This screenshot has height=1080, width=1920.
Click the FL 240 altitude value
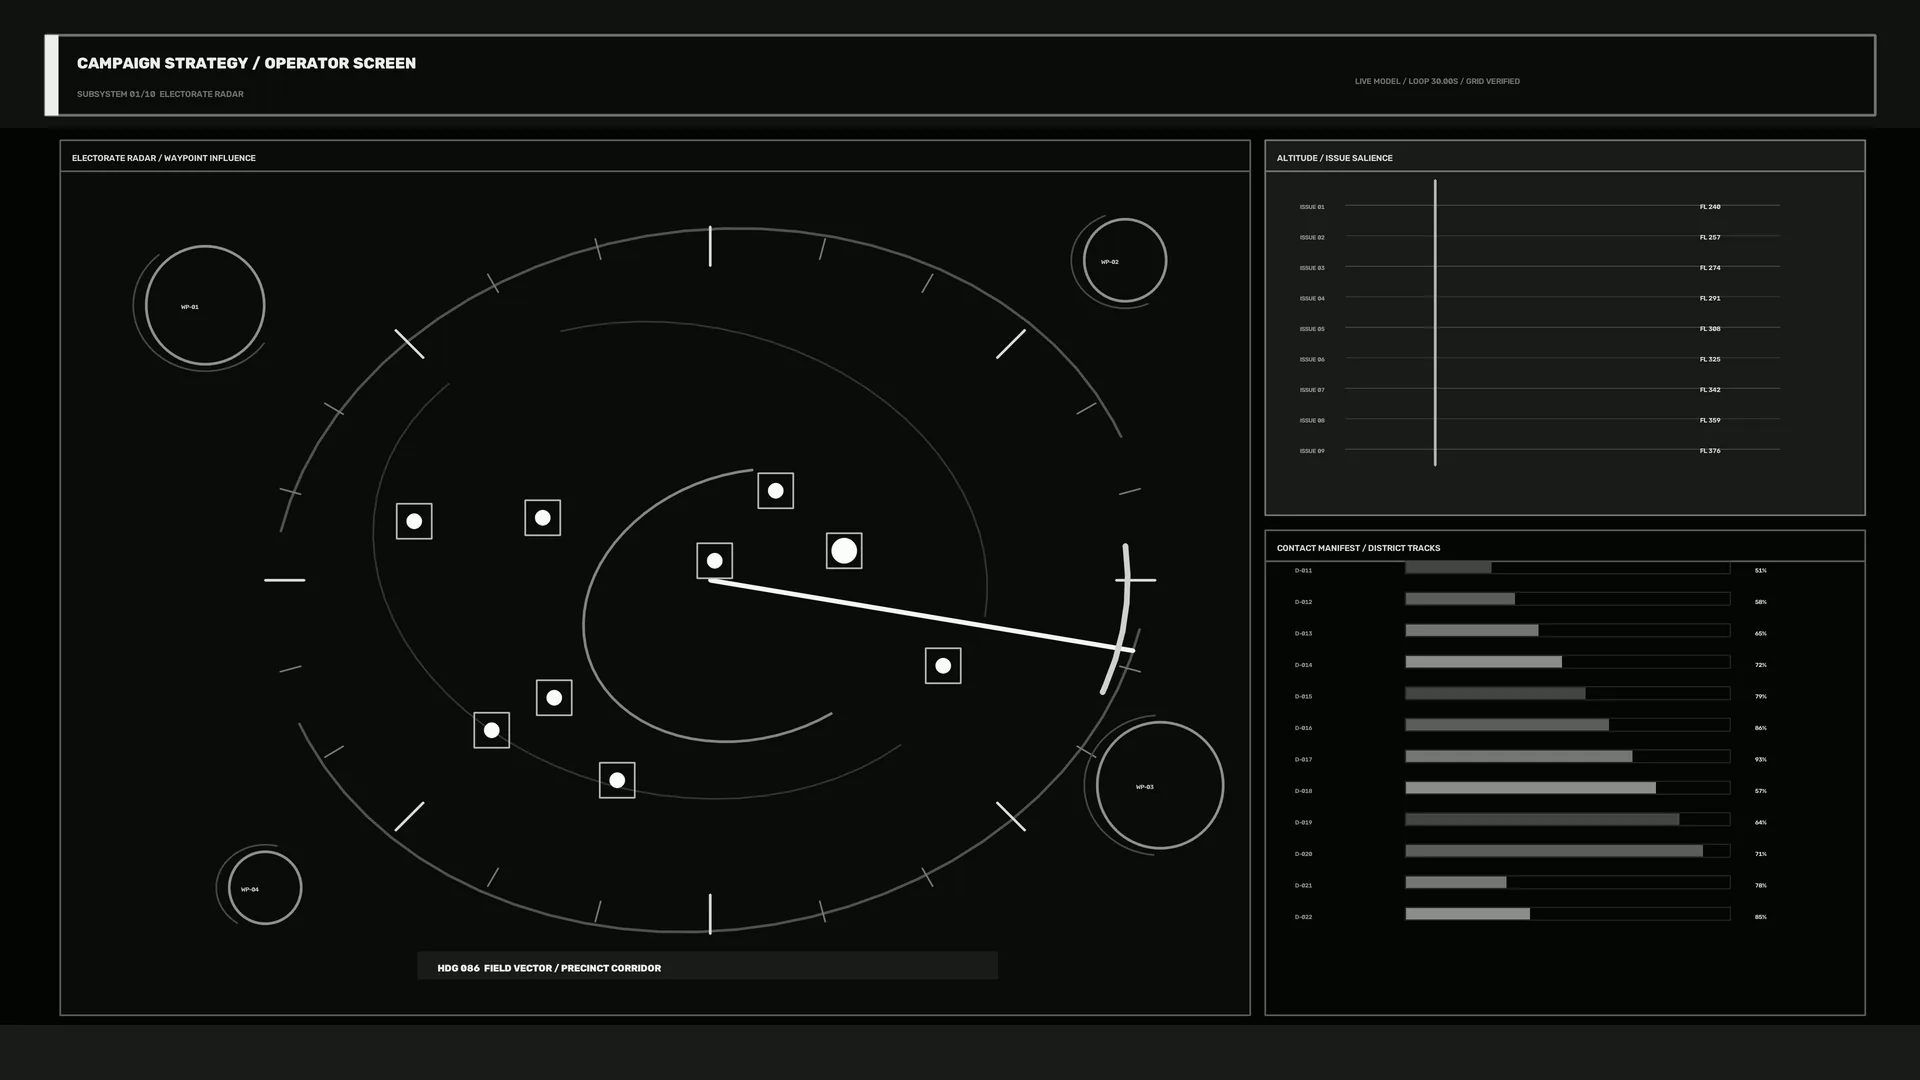pyautogui.click(x=1710, y=207)
